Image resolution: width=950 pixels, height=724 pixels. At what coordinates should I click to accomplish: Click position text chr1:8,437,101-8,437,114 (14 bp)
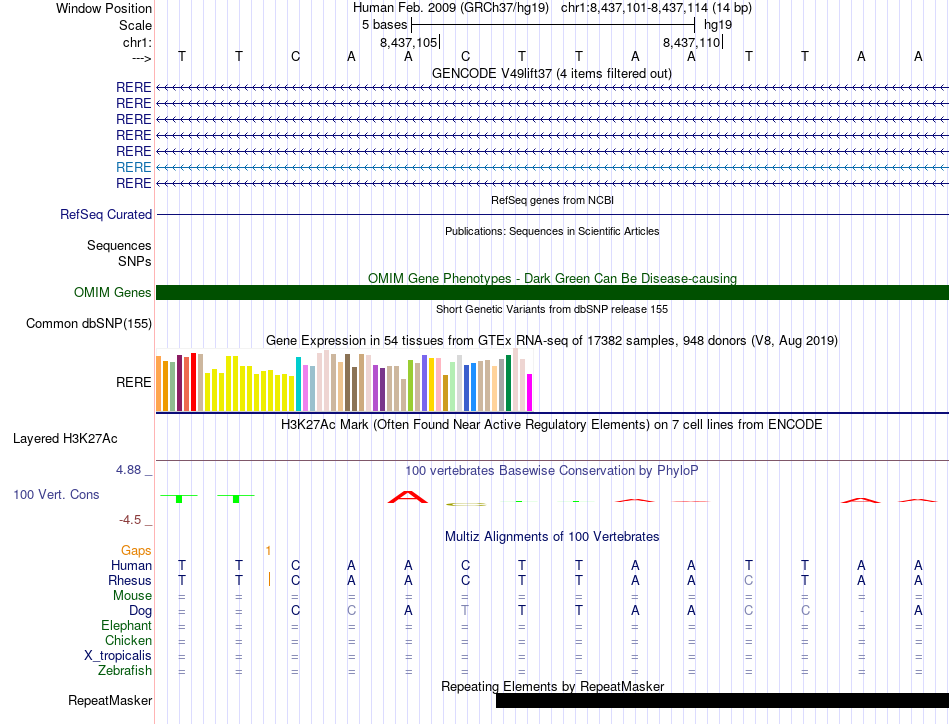(x=656, y=8)
